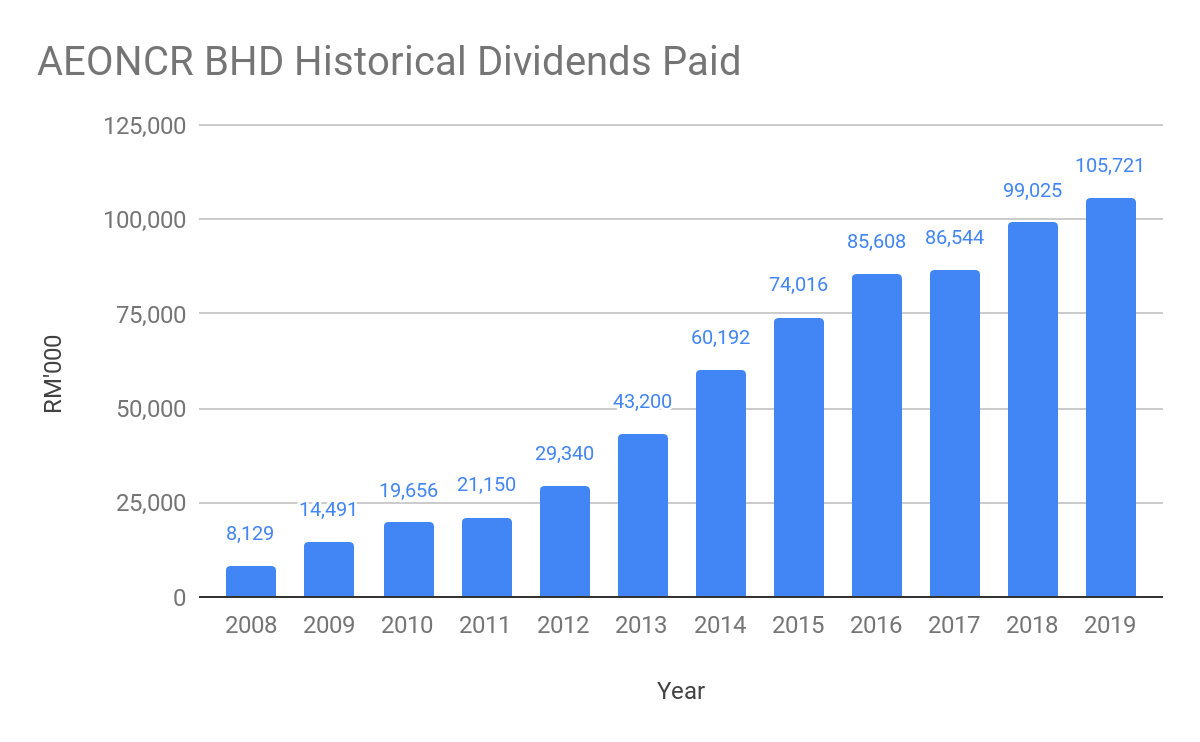This screenshot has width=1200, height=742.
Task: Click the x-axis label 2012
Action: coord(563,626)
